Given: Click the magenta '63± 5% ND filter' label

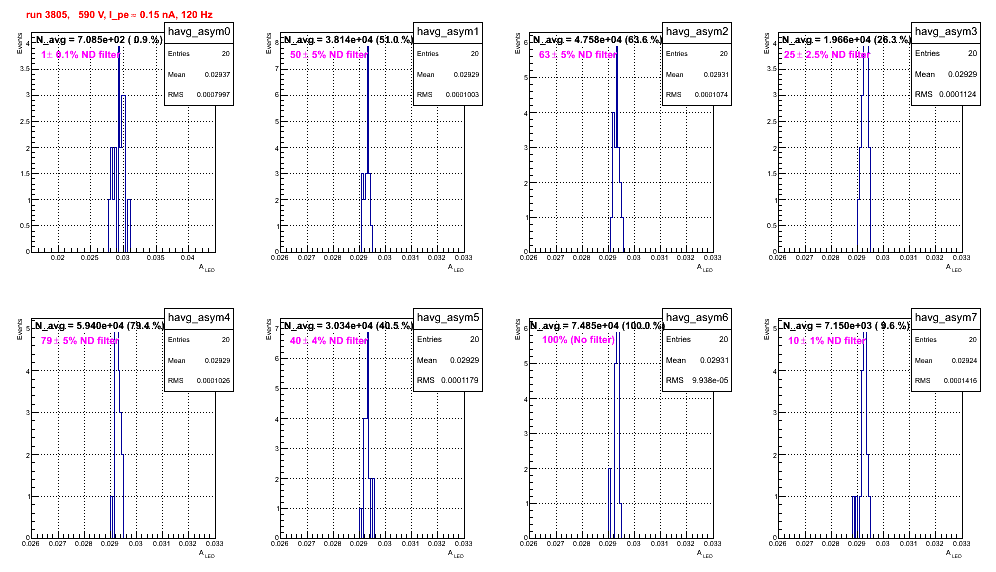Looking at the screenshot, I should pos(578,55).
